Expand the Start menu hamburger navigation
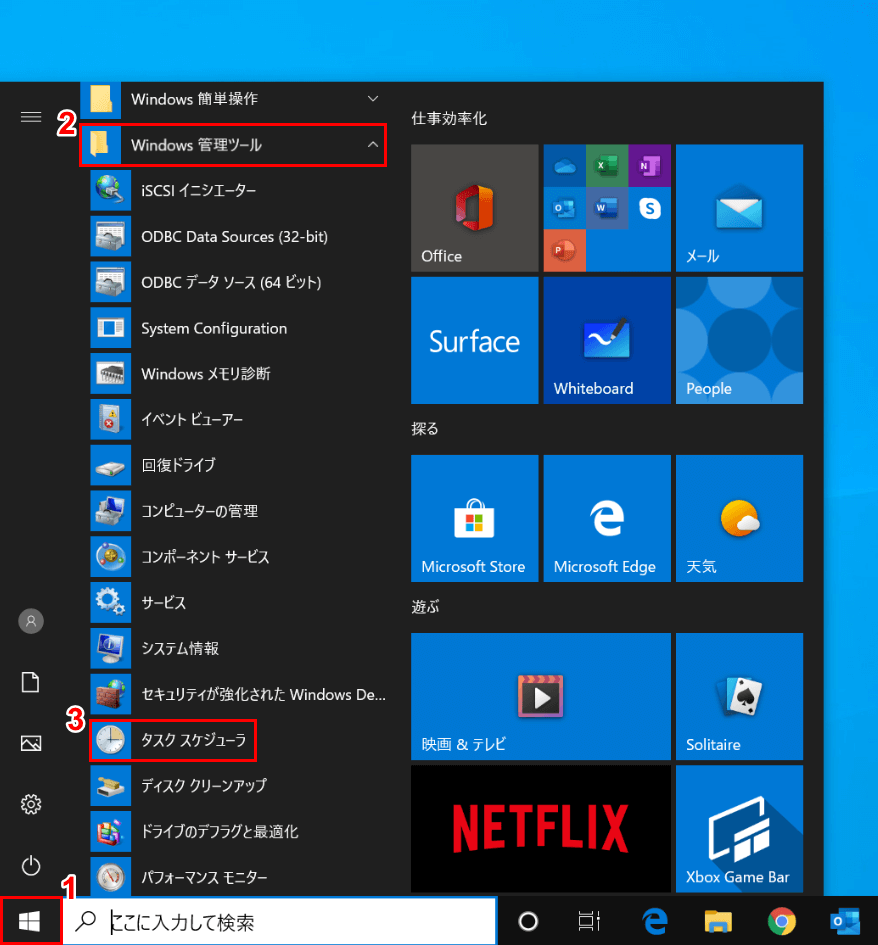Viewport: 878px width, 945px height. tap(31, 117)
